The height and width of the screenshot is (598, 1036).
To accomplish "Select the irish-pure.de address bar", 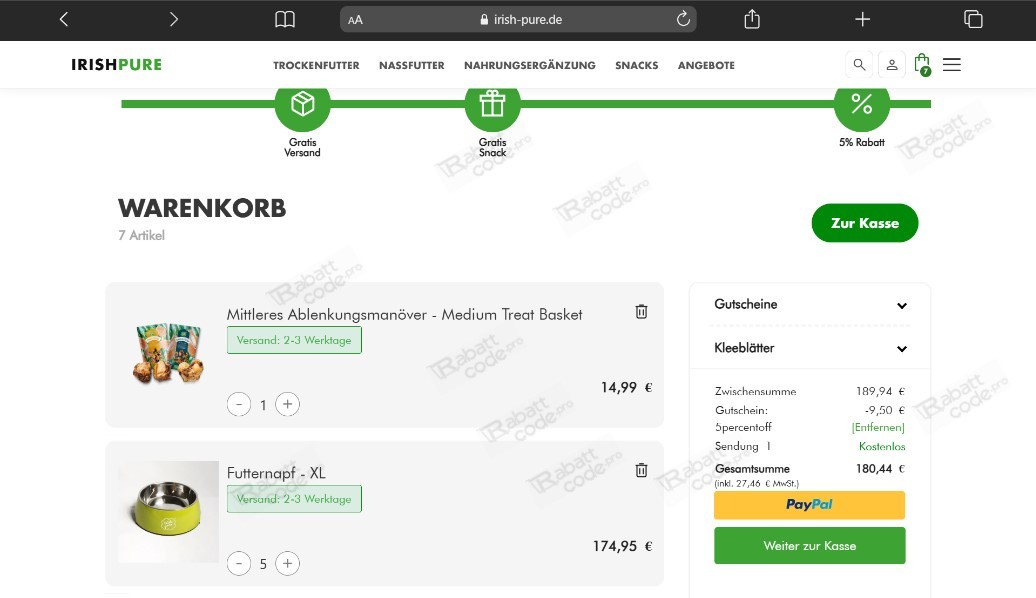I will tap(518, 19).
